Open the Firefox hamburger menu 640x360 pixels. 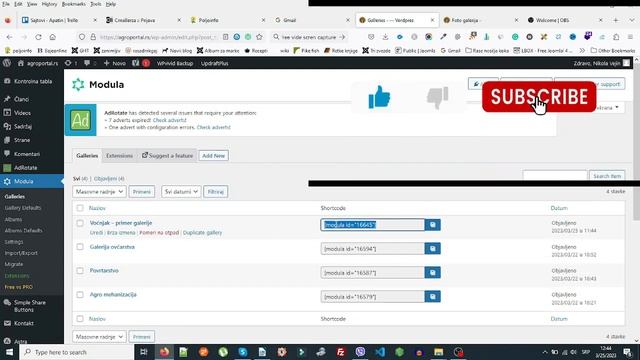630,37
